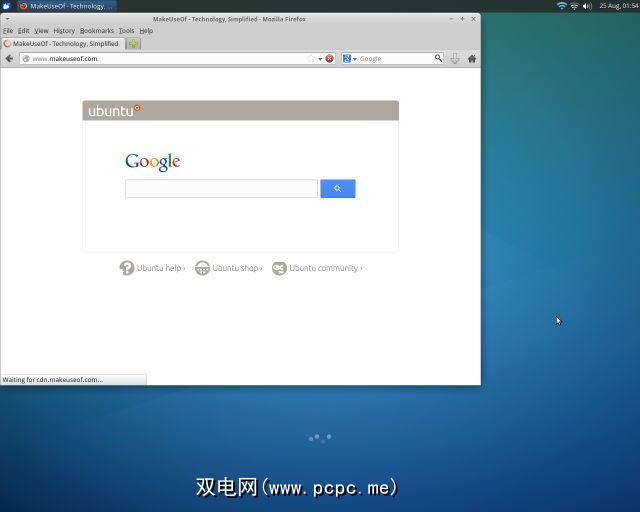Open the Bookmarks menu
Image resolution: width=640 pixels, height=512 pixels.
tap(97, 31)
